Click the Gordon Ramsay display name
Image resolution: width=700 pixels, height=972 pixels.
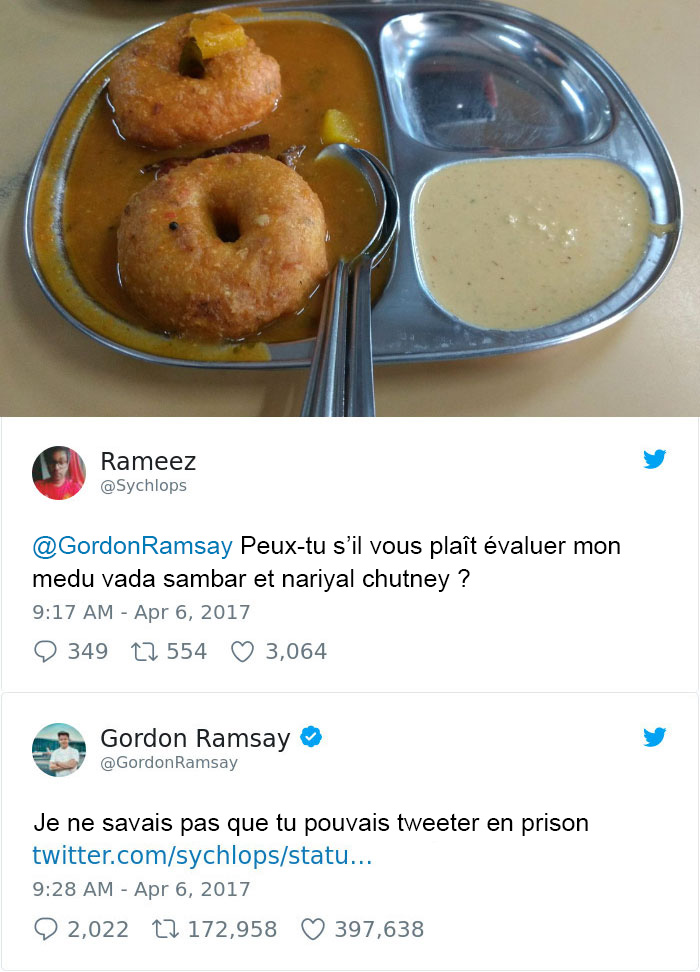point(195,738)
